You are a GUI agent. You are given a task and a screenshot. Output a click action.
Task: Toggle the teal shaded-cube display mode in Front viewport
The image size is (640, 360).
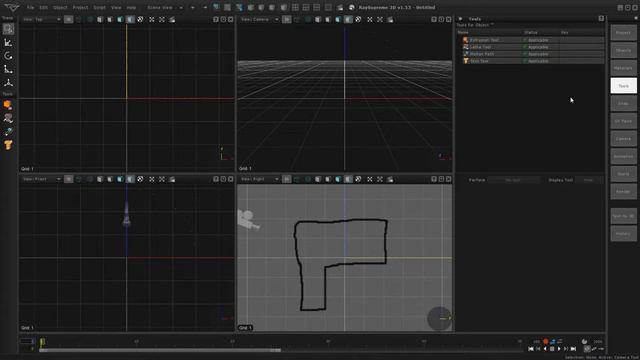click(120, 179)
